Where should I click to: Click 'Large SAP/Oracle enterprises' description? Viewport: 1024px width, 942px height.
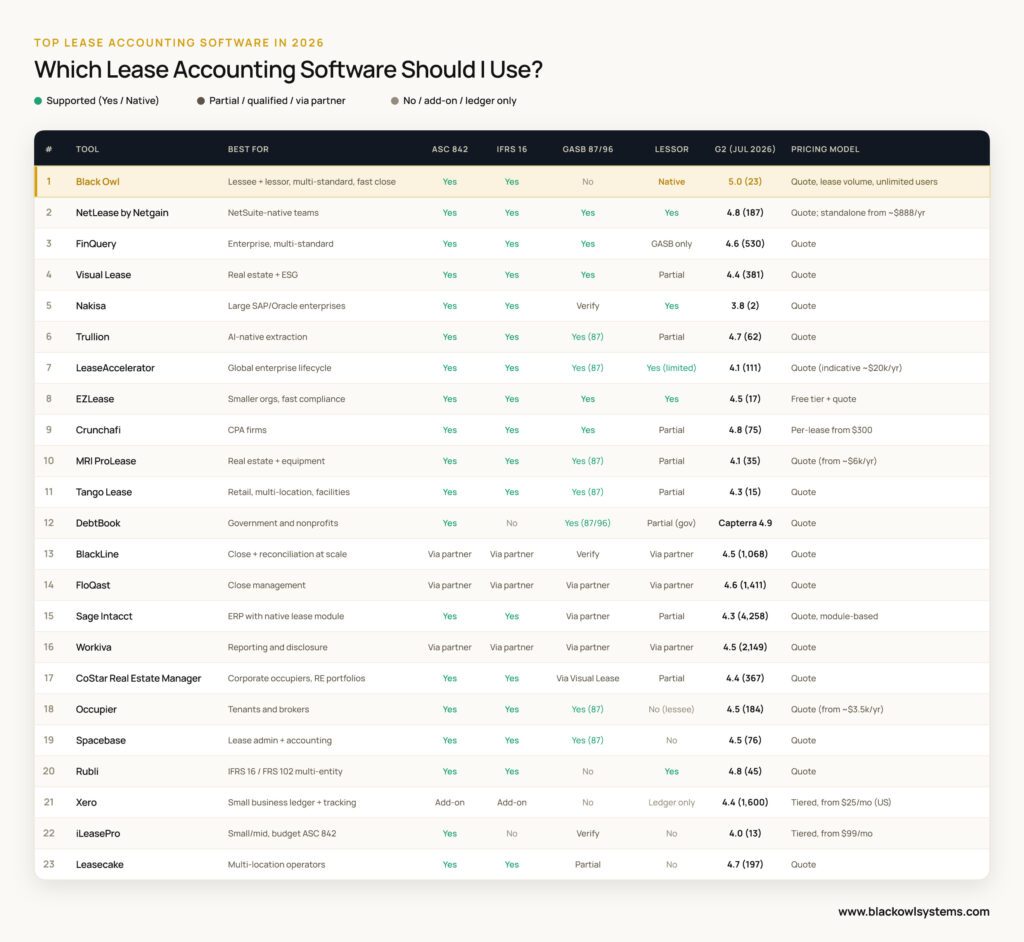[286, 306]
